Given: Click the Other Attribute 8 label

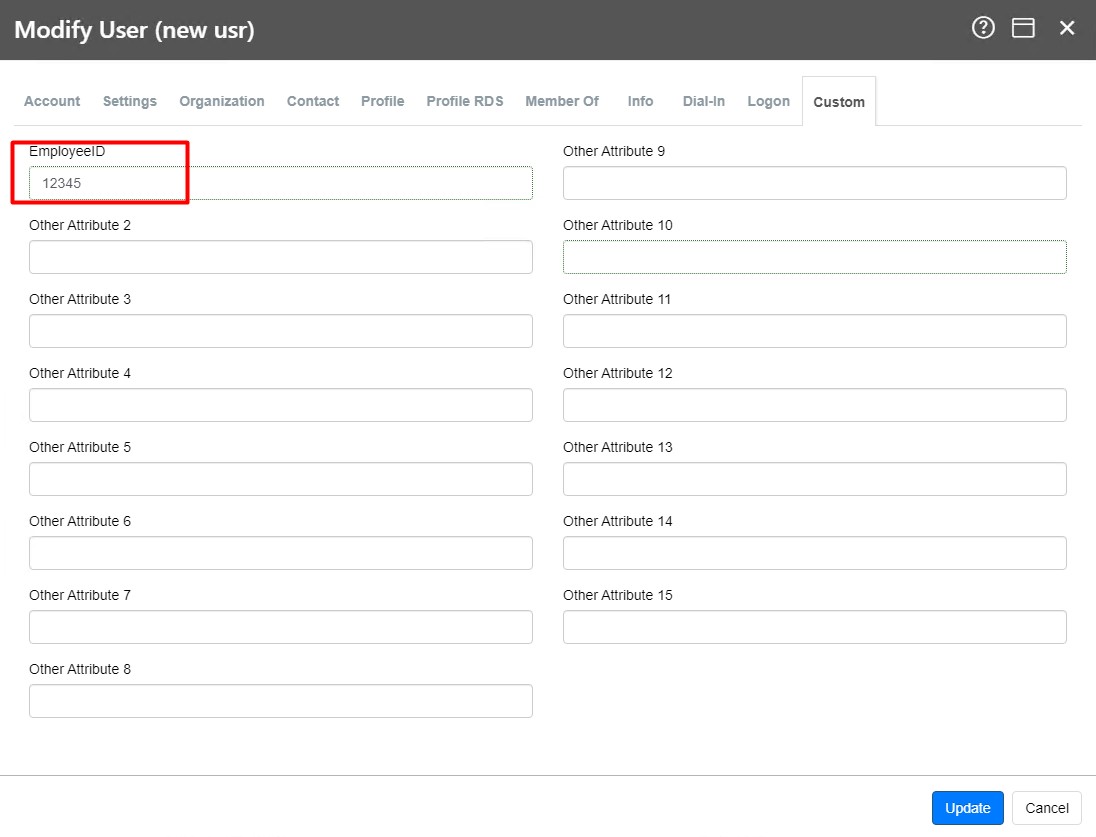Looking at the screenshot, I should coord(80,669).
